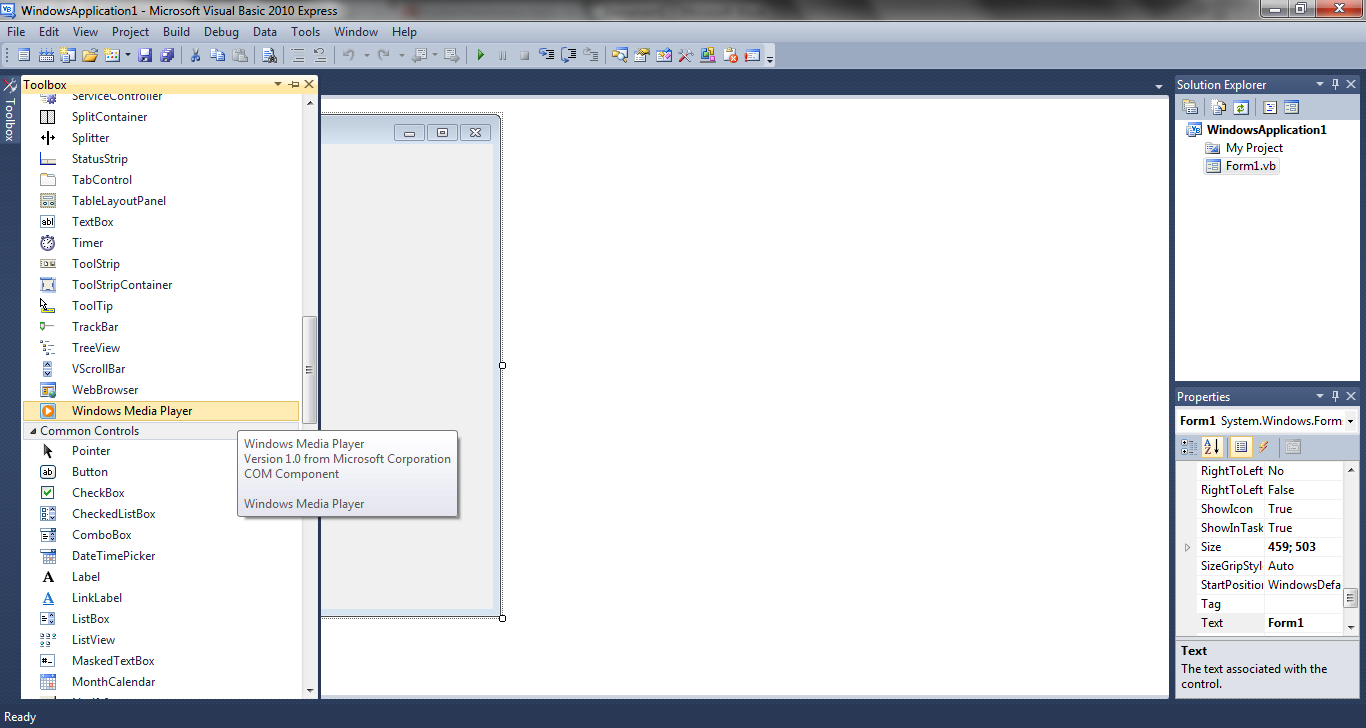Open the Window menu
The image size is (1366, 728).
356,32
